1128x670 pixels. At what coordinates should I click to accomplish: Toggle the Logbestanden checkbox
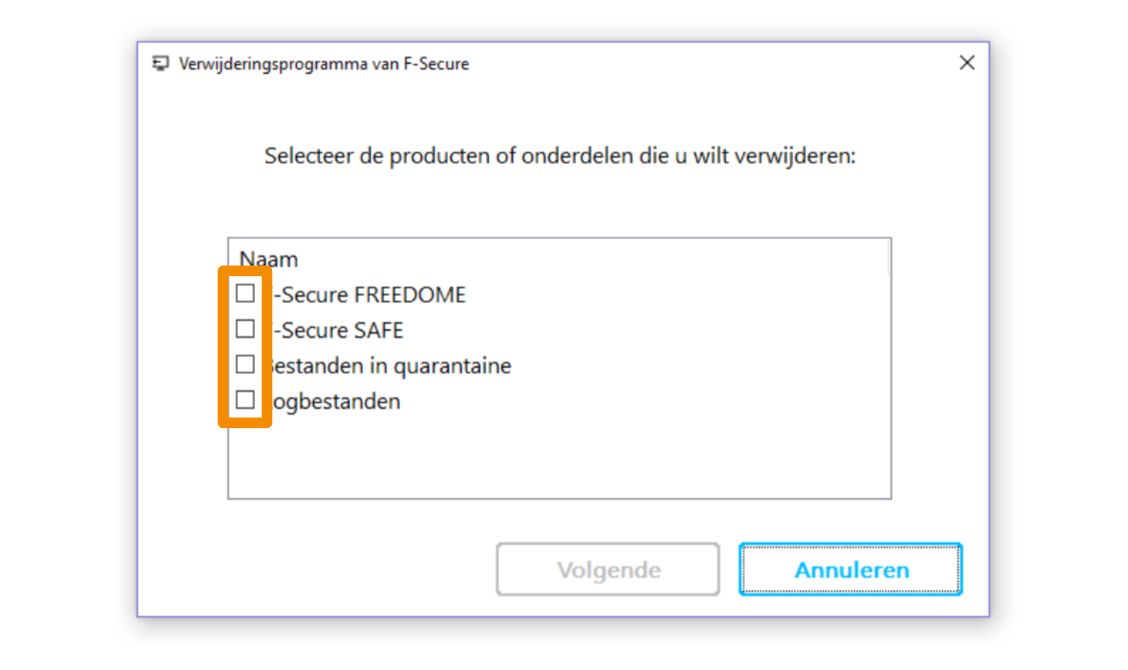point(245,400)
